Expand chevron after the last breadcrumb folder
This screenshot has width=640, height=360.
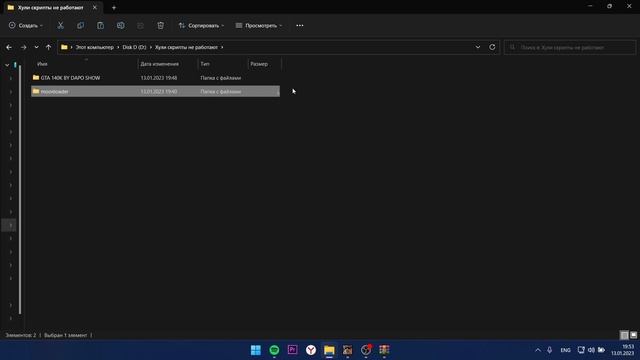point(222,47)
